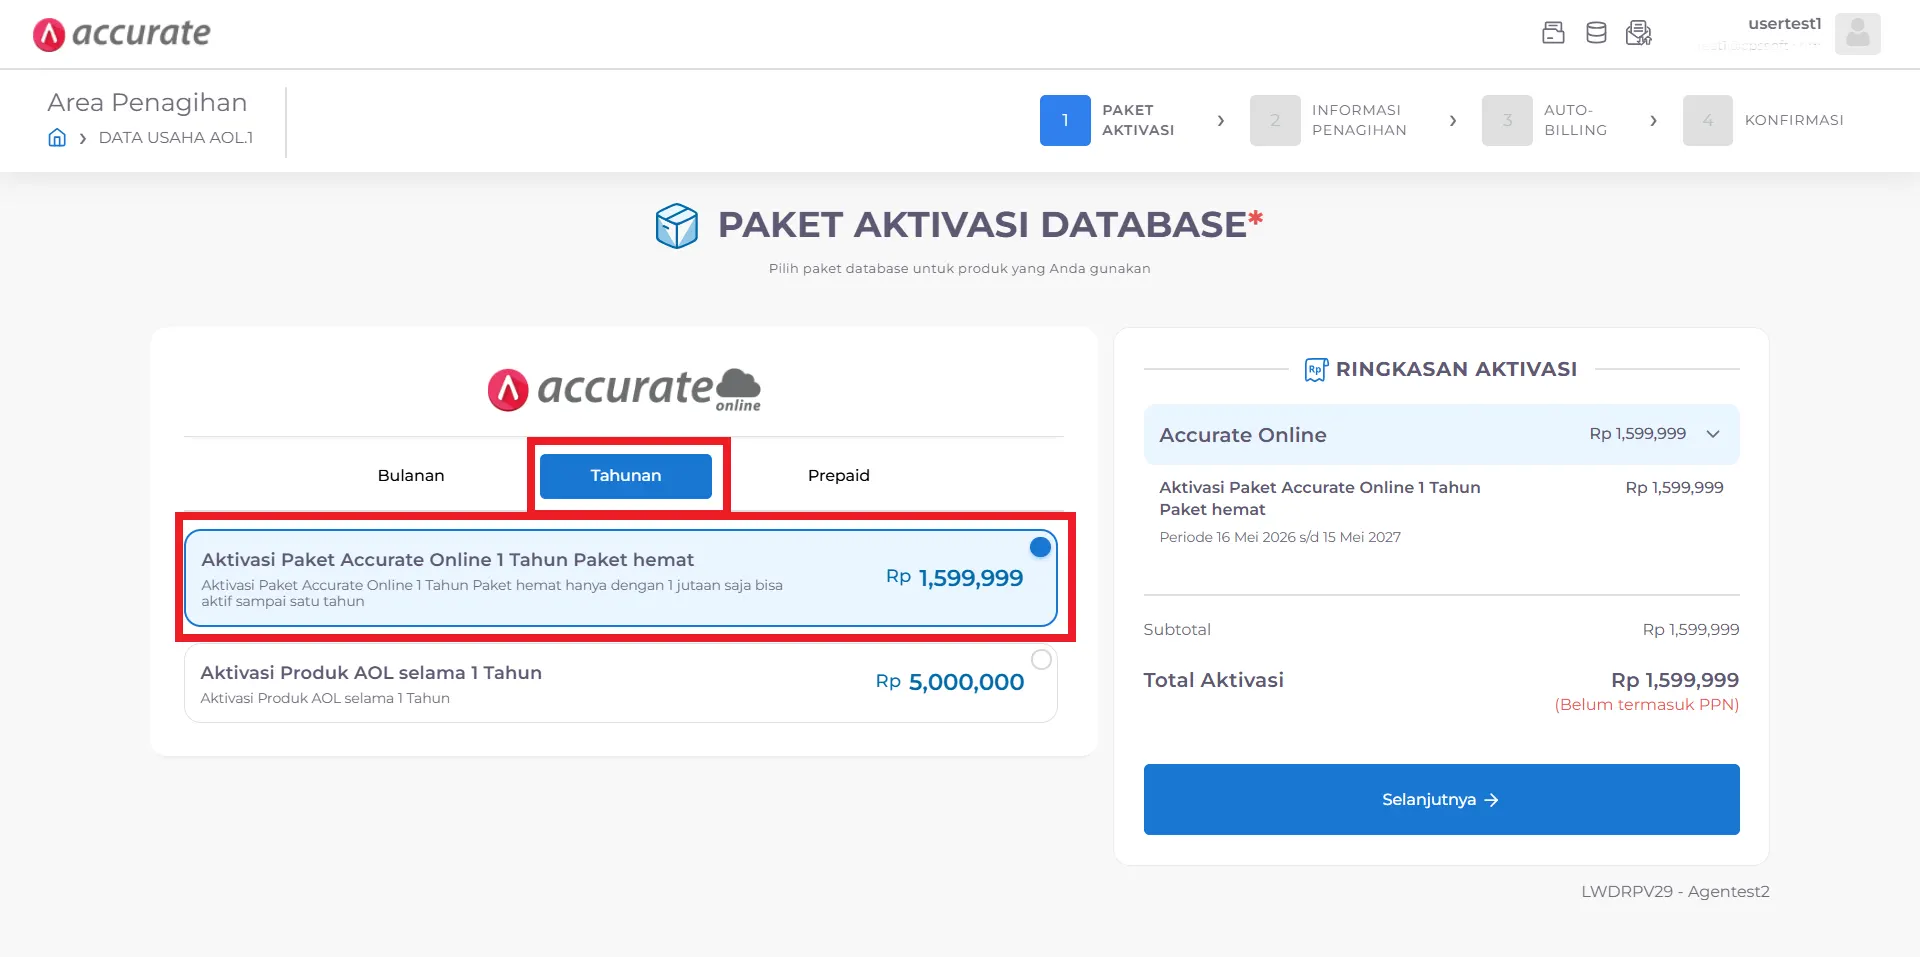Select the Paket hemat 1 Tahun radio button
Viewport: 1920px width, 957px height.
(x=1040, y=547)
